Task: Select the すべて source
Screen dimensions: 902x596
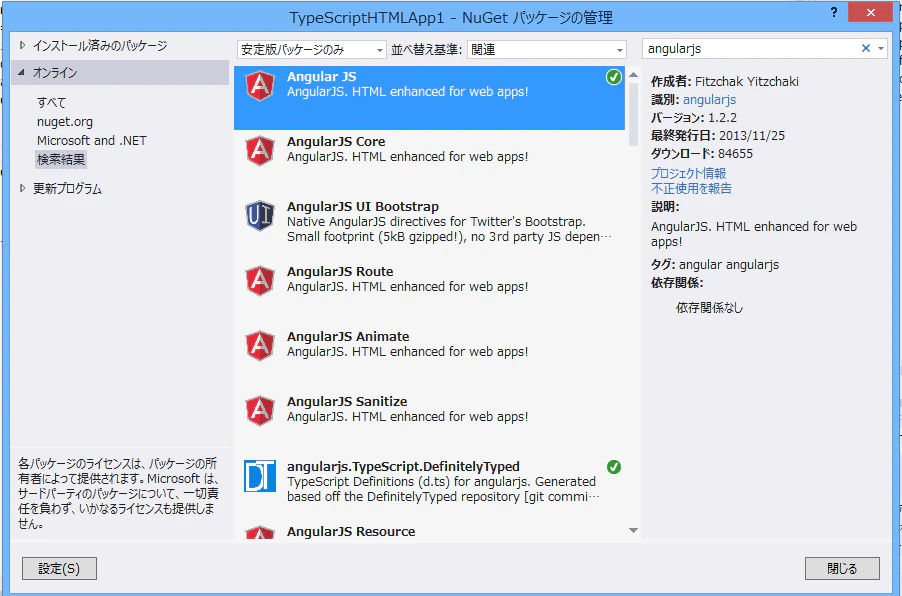Action: click(x=52, y=102)
